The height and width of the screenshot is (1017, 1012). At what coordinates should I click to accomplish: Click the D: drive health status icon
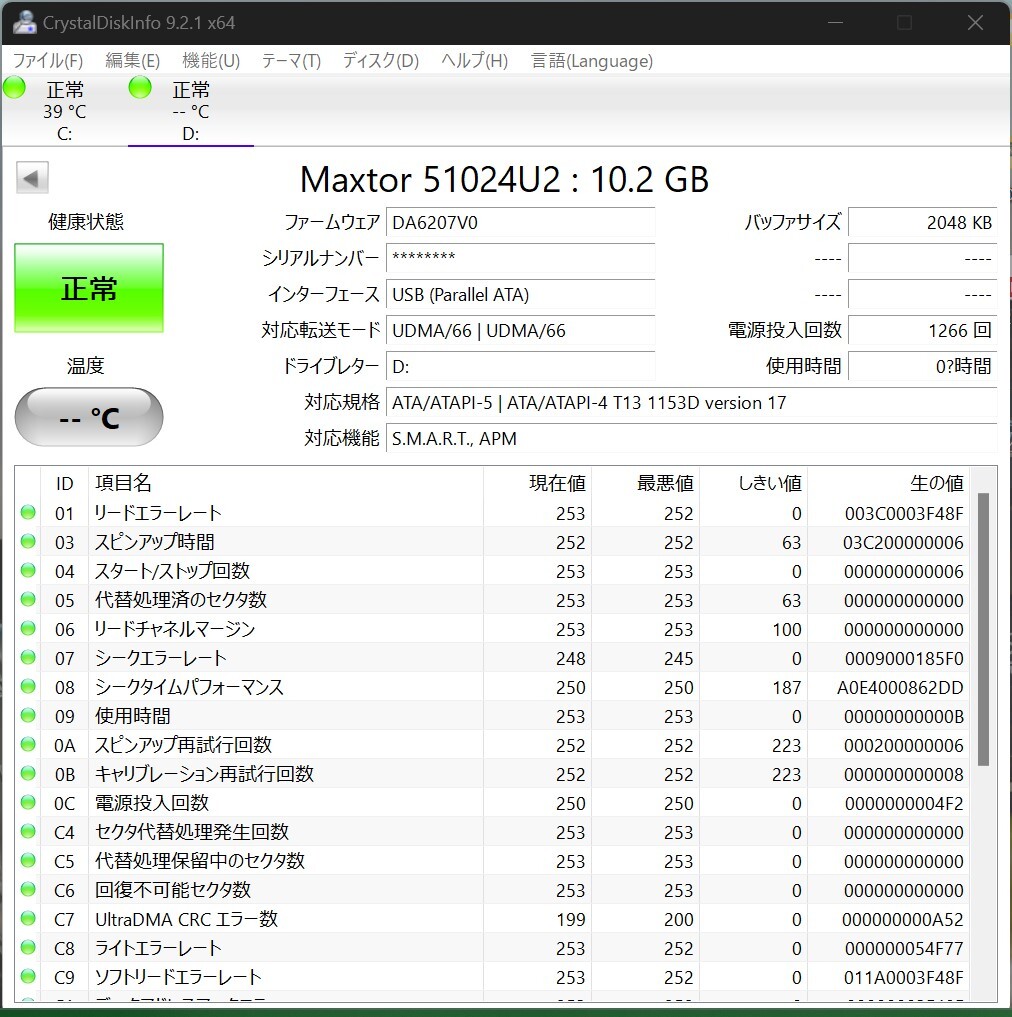point(139,87)
